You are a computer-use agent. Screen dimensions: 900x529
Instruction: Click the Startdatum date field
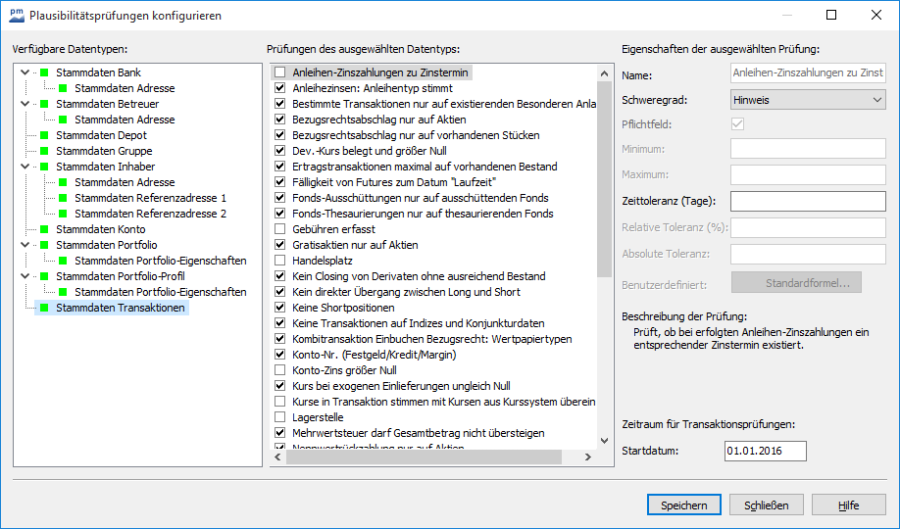pos(765,451)
